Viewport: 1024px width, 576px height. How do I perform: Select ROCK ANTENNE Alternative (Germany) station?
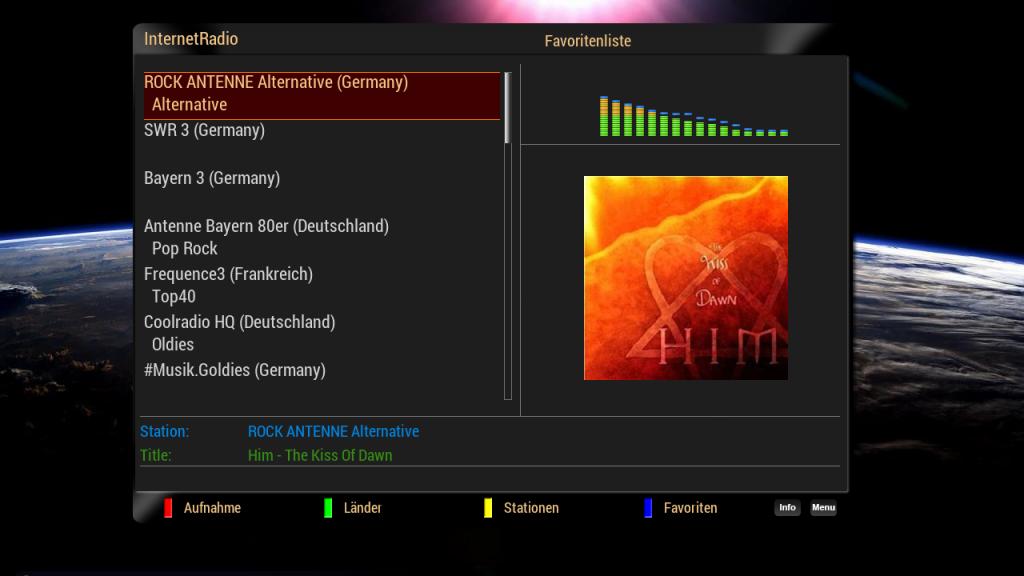tap(322, 95)
